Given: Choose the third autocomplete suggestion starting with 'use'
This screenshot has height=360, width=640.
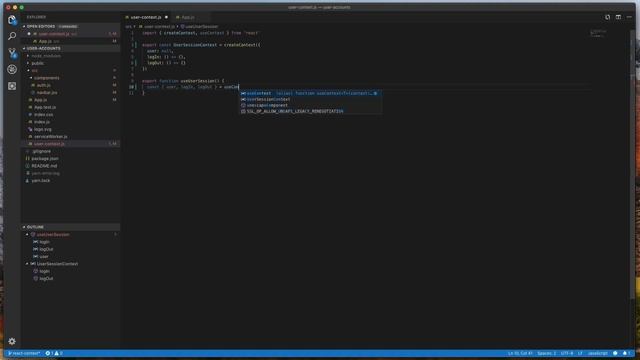Looking at the screenshot, I should 310,105.
